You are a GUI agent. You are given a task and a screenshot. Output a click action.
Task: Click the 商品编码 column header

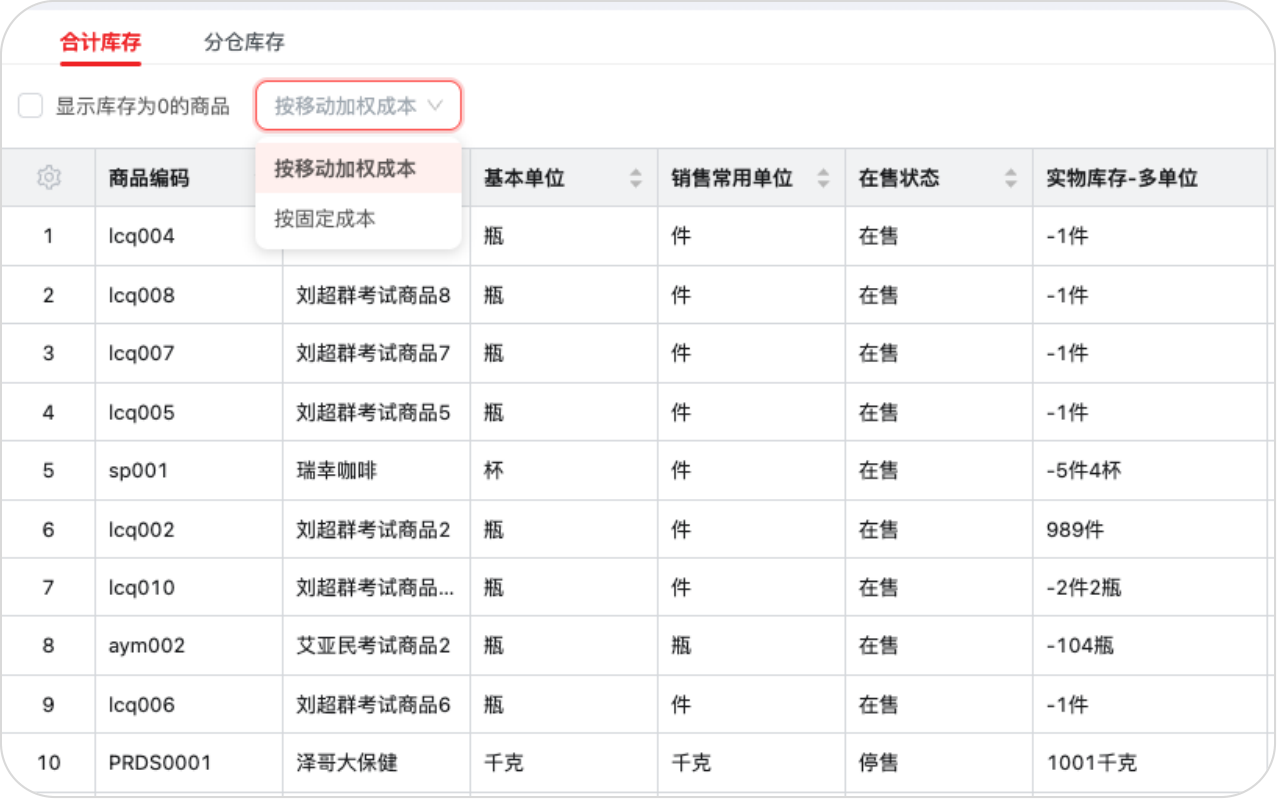[149, 178]
